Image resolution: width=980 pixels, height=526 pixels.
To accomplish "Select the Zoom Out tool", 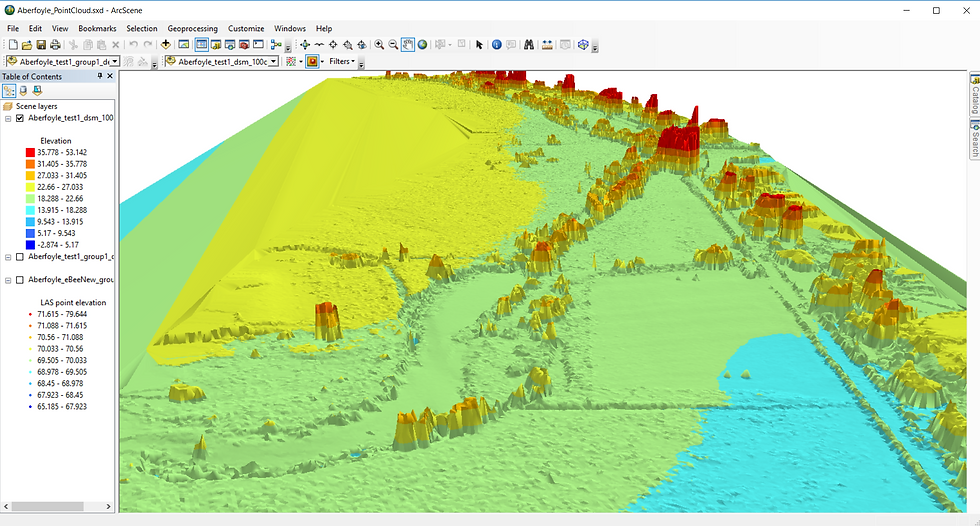I will point(393,44).
